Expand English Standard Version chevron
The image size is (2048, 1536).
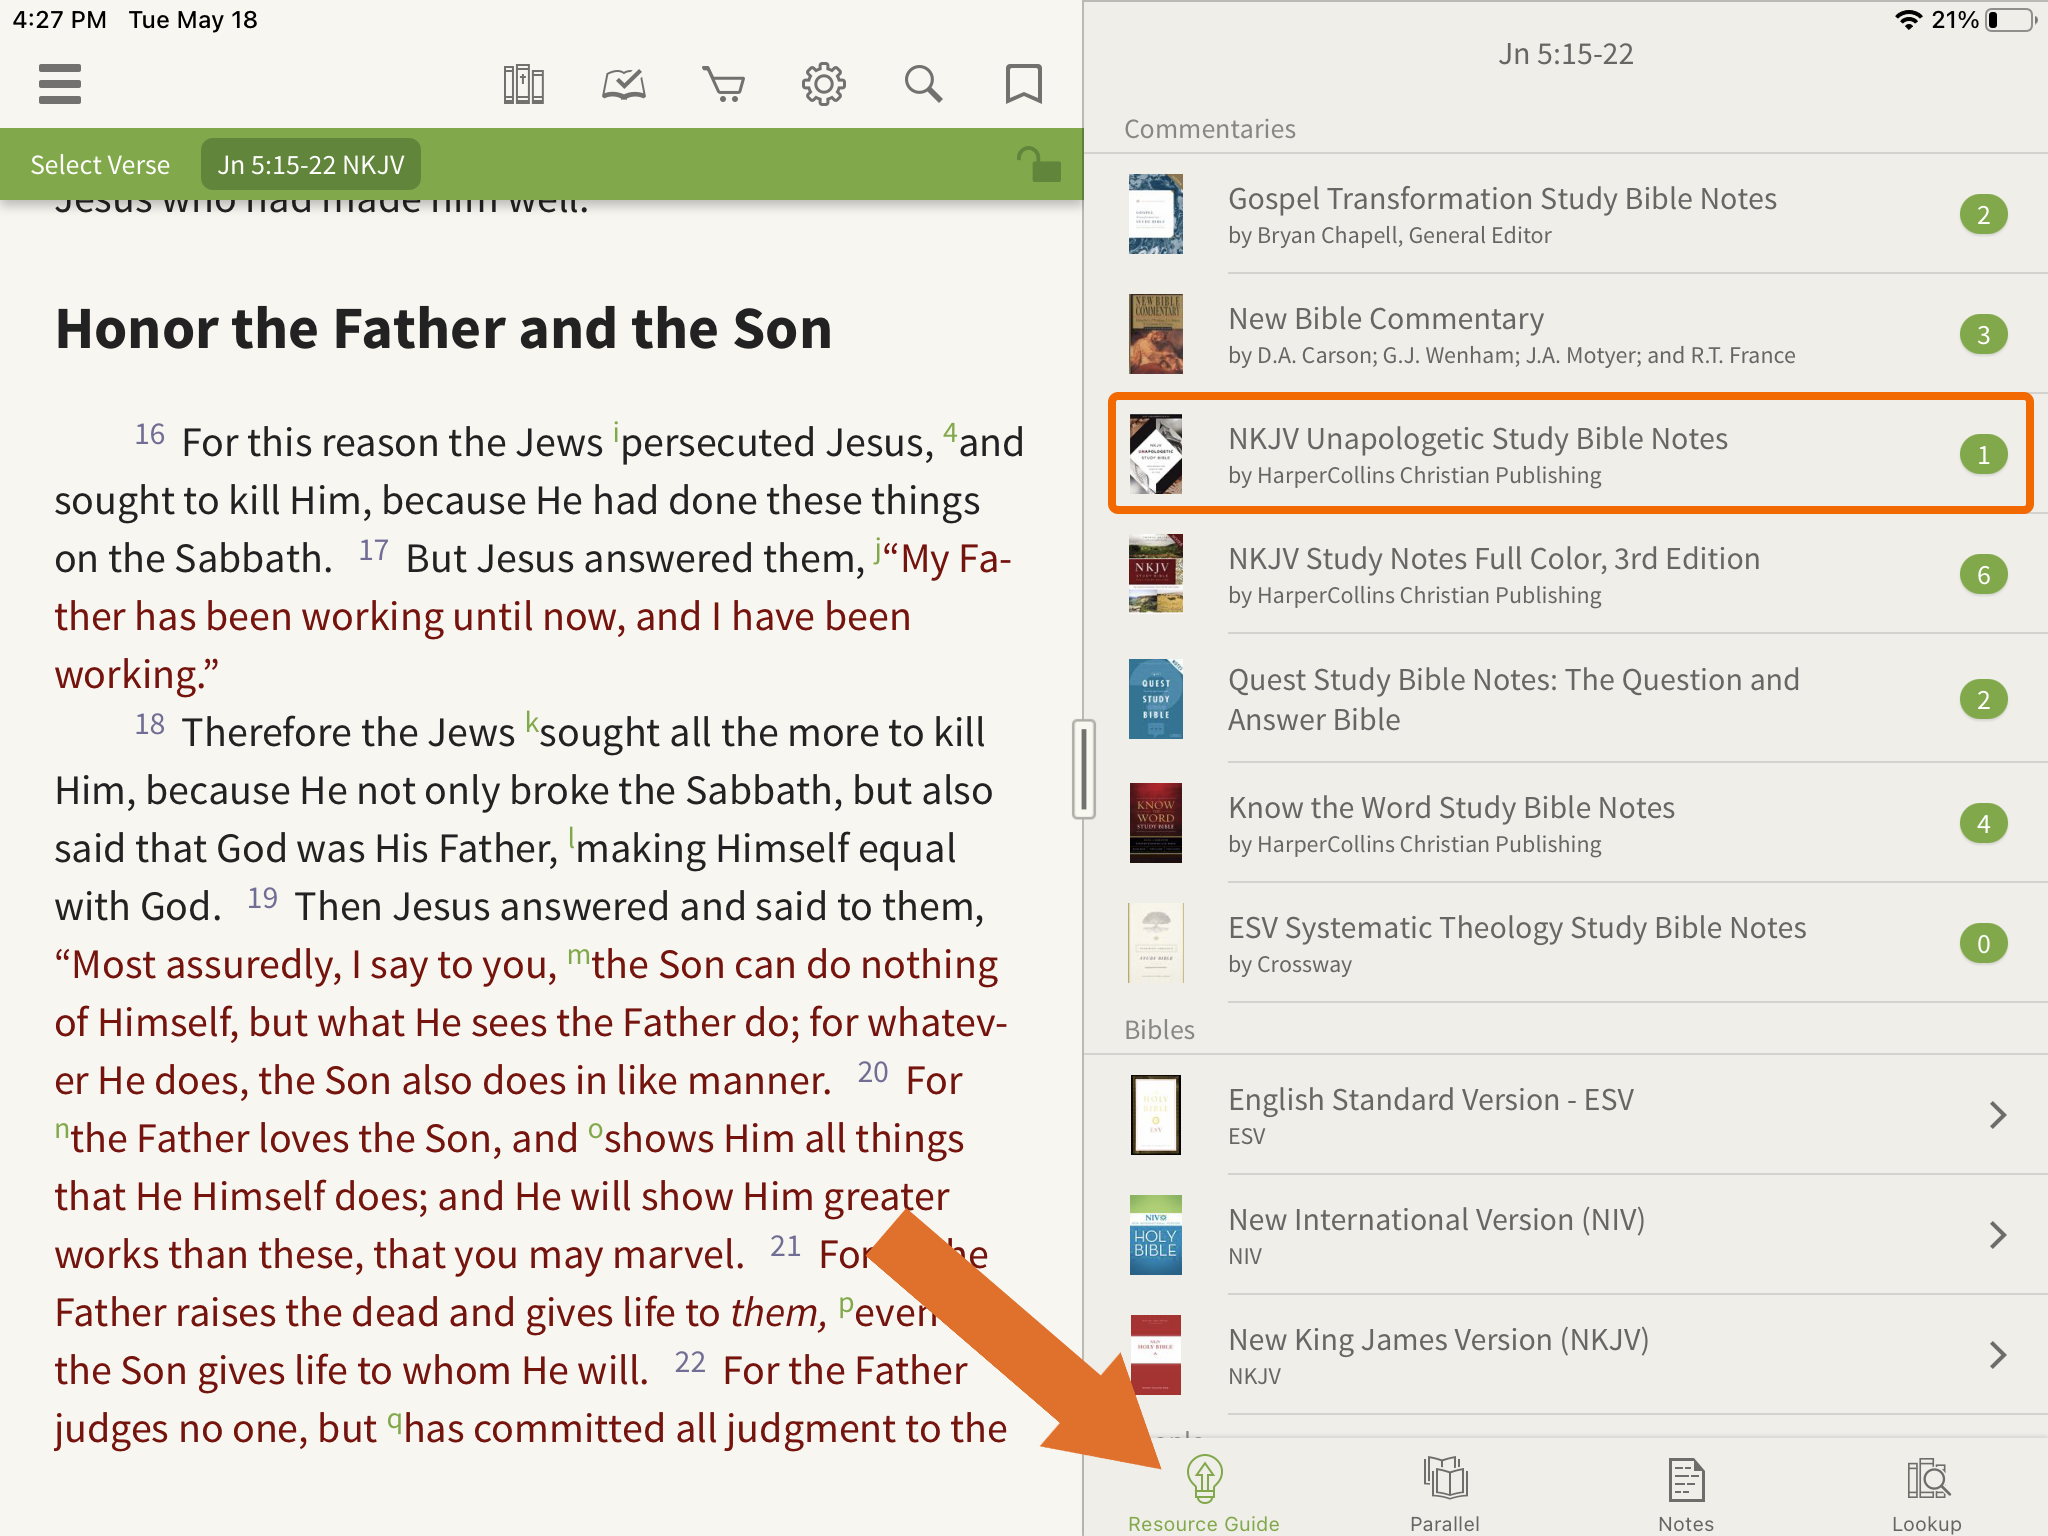[1998, 1115]
